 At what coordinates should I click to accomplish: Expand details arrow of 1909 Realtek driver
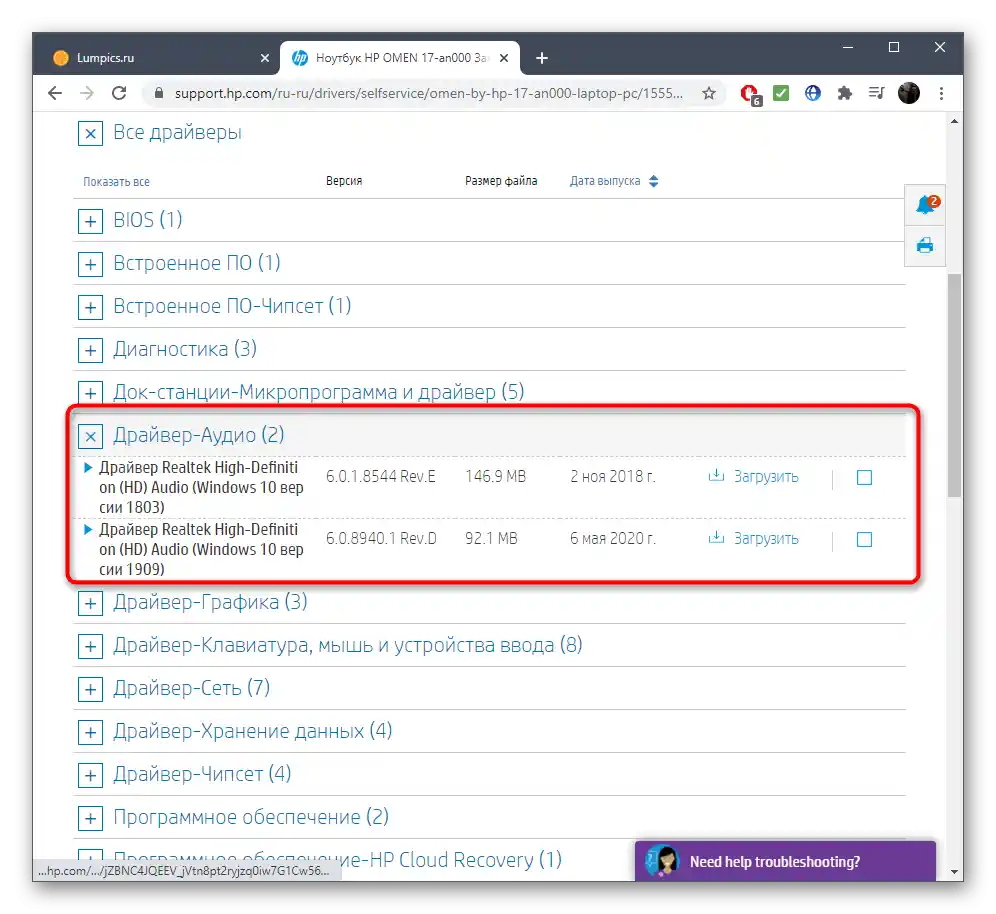tap(88, 529)
